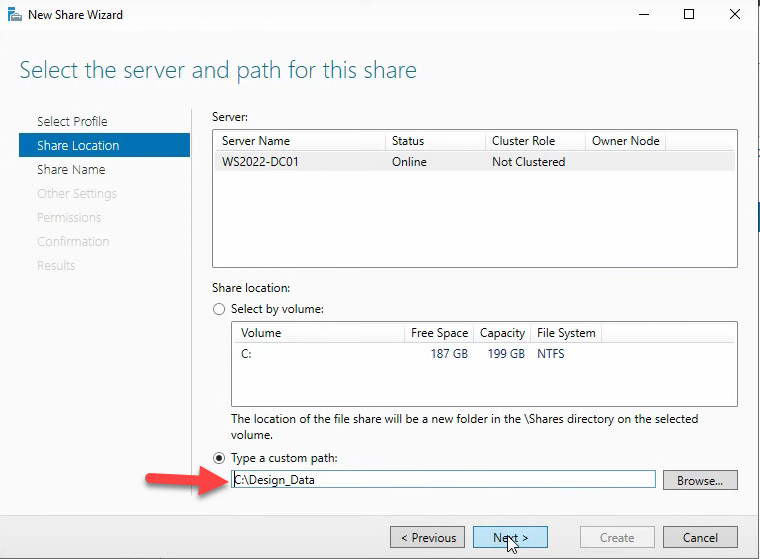This screenshot has height=559, width=760.
Task: Click the 187 GB free space value
Action: point(449,353)
